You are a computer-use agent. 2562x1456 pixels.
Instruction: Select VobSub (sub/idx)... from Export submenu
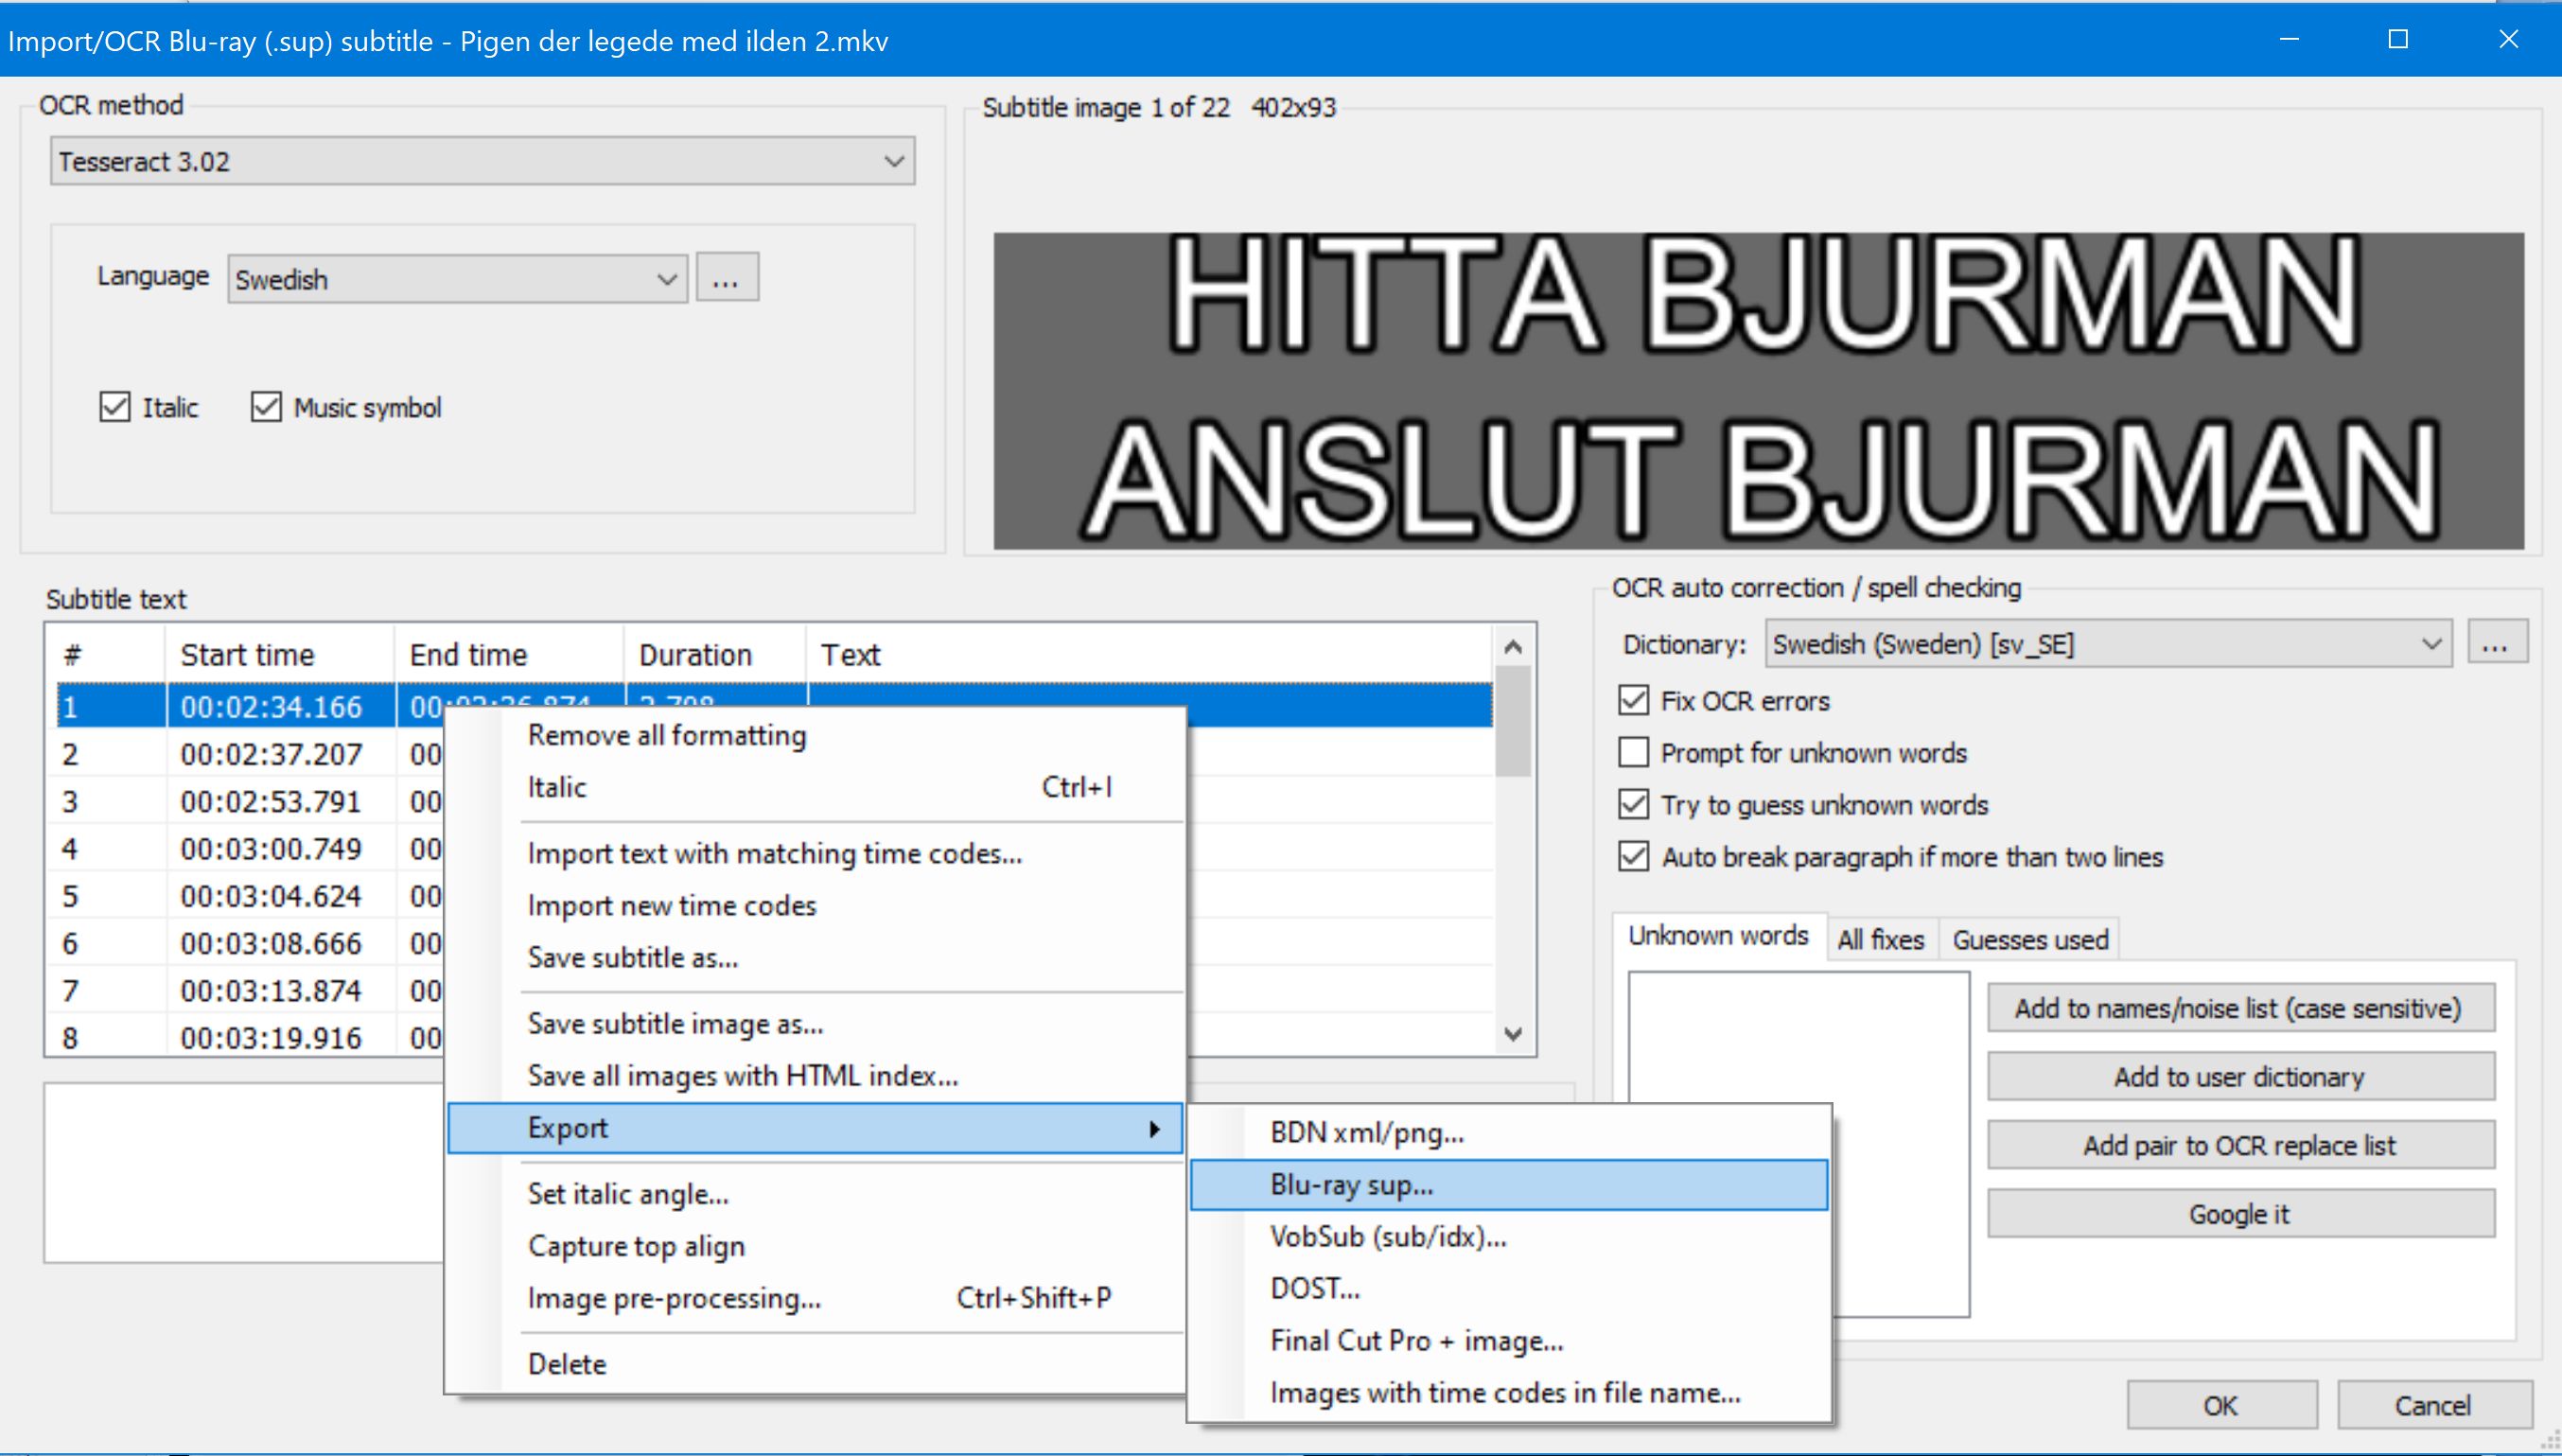point(1388,1237)
